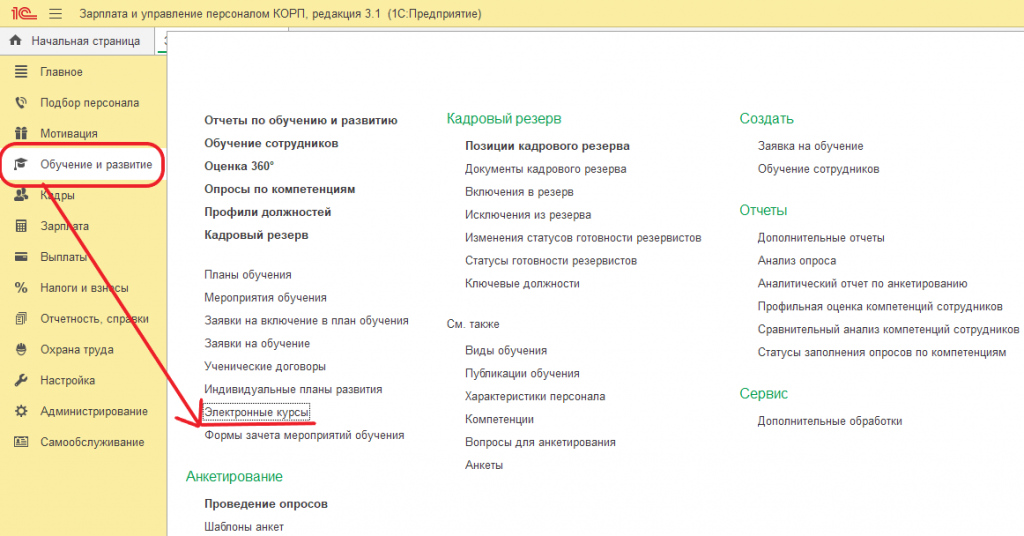Open Дополнительные обработки
Viewport: 1024px width, 536px height.
(x=829, y=421)
